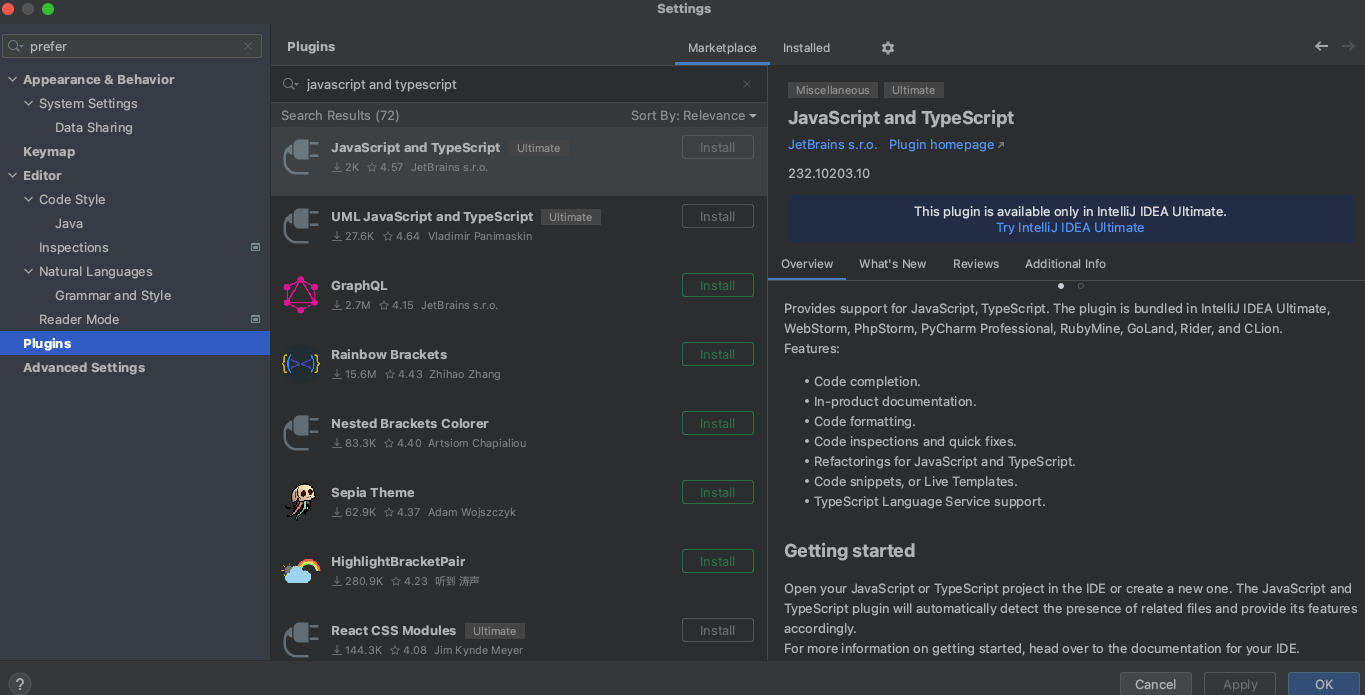
Task: Click the Nested Brackets Colorer plug icon
Action: (x=301, y=433)
